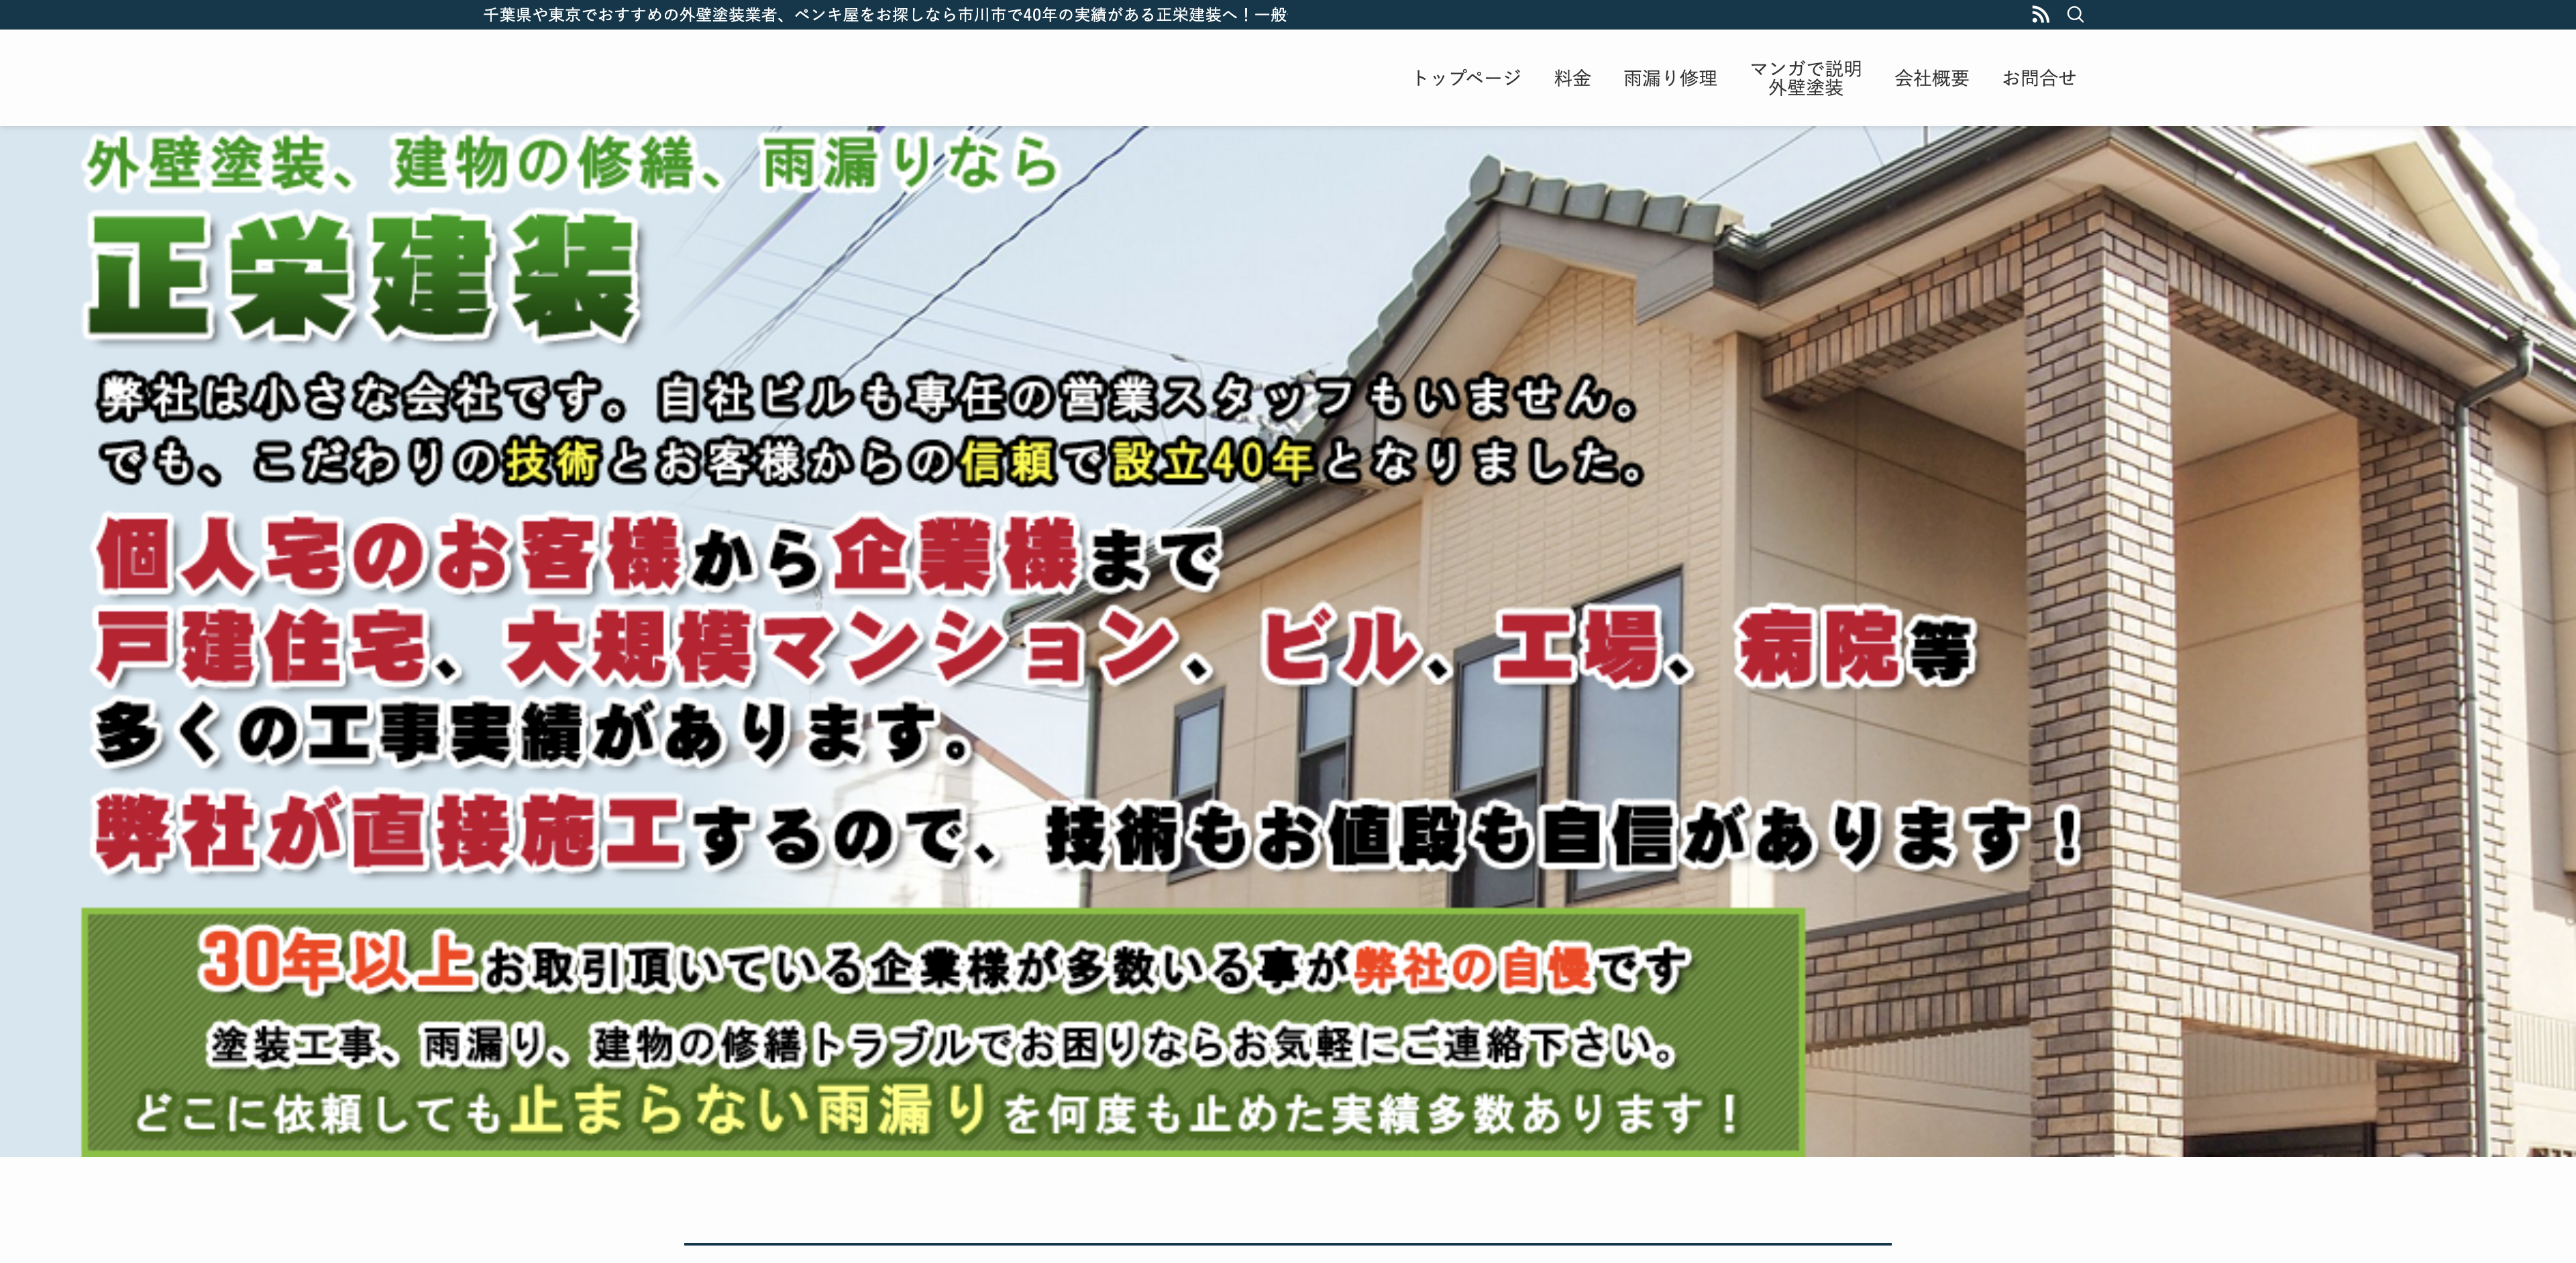Open マンガで説明 外壁塗装 menu item
2576x1263 pixels.
(x=1805, y=78)
